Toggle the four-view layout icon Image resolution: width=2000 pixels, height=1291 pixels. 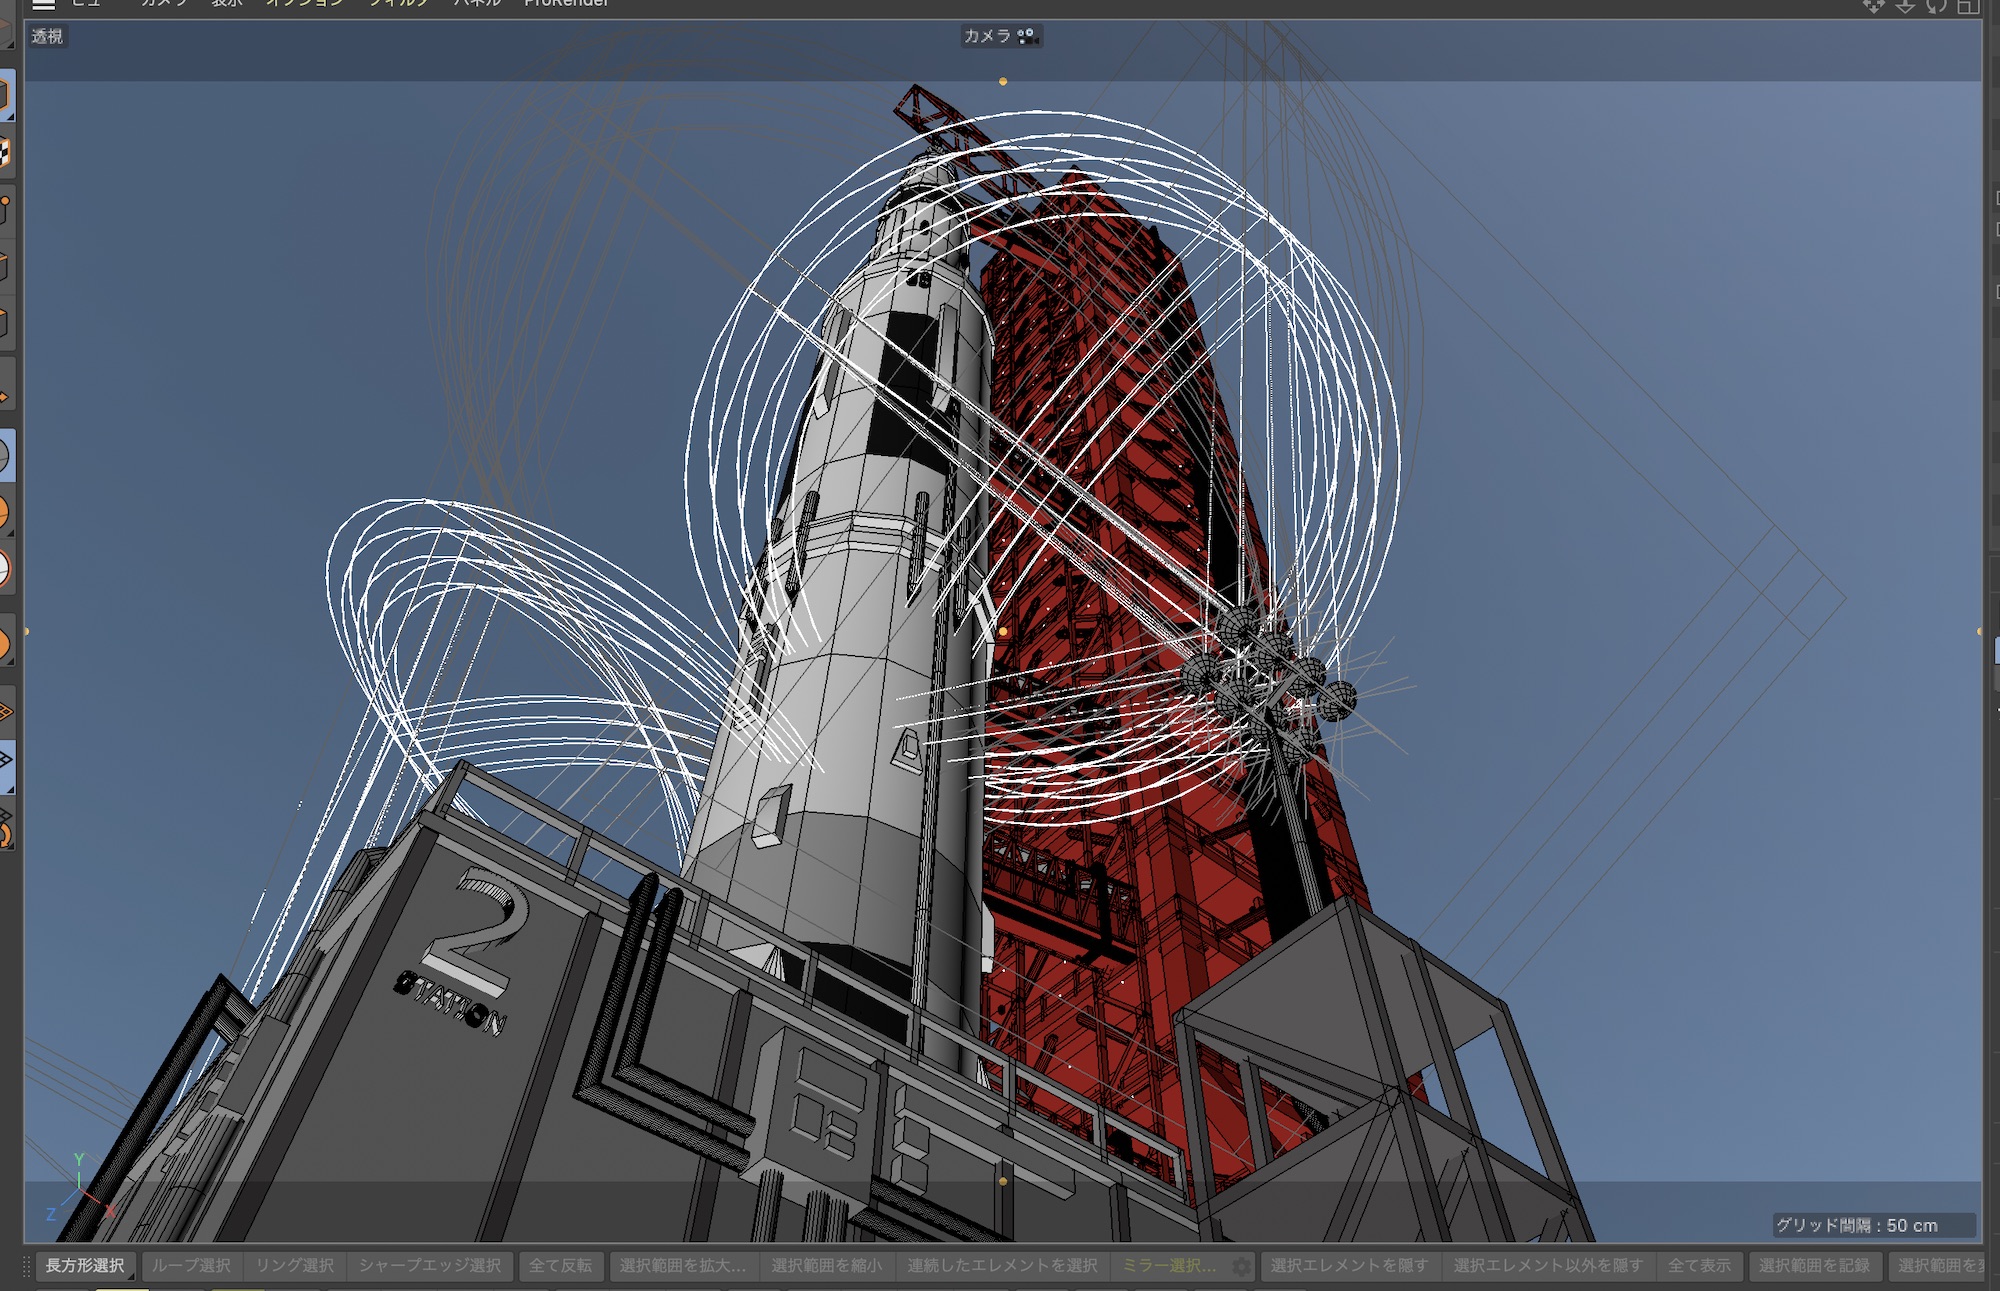click(x=1968, y=5)
